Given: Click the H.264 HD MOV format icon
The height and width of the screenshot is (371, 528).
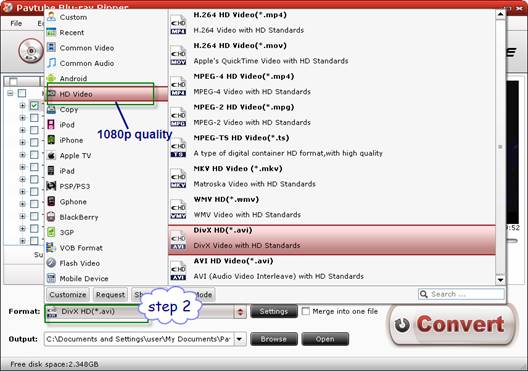Looking at the screenshot, I should (x=178, y=55).
